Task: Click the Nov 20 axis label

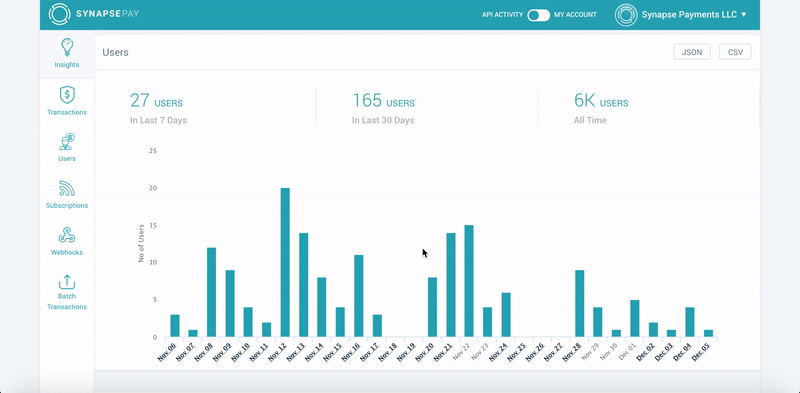Action: (425, 352)
